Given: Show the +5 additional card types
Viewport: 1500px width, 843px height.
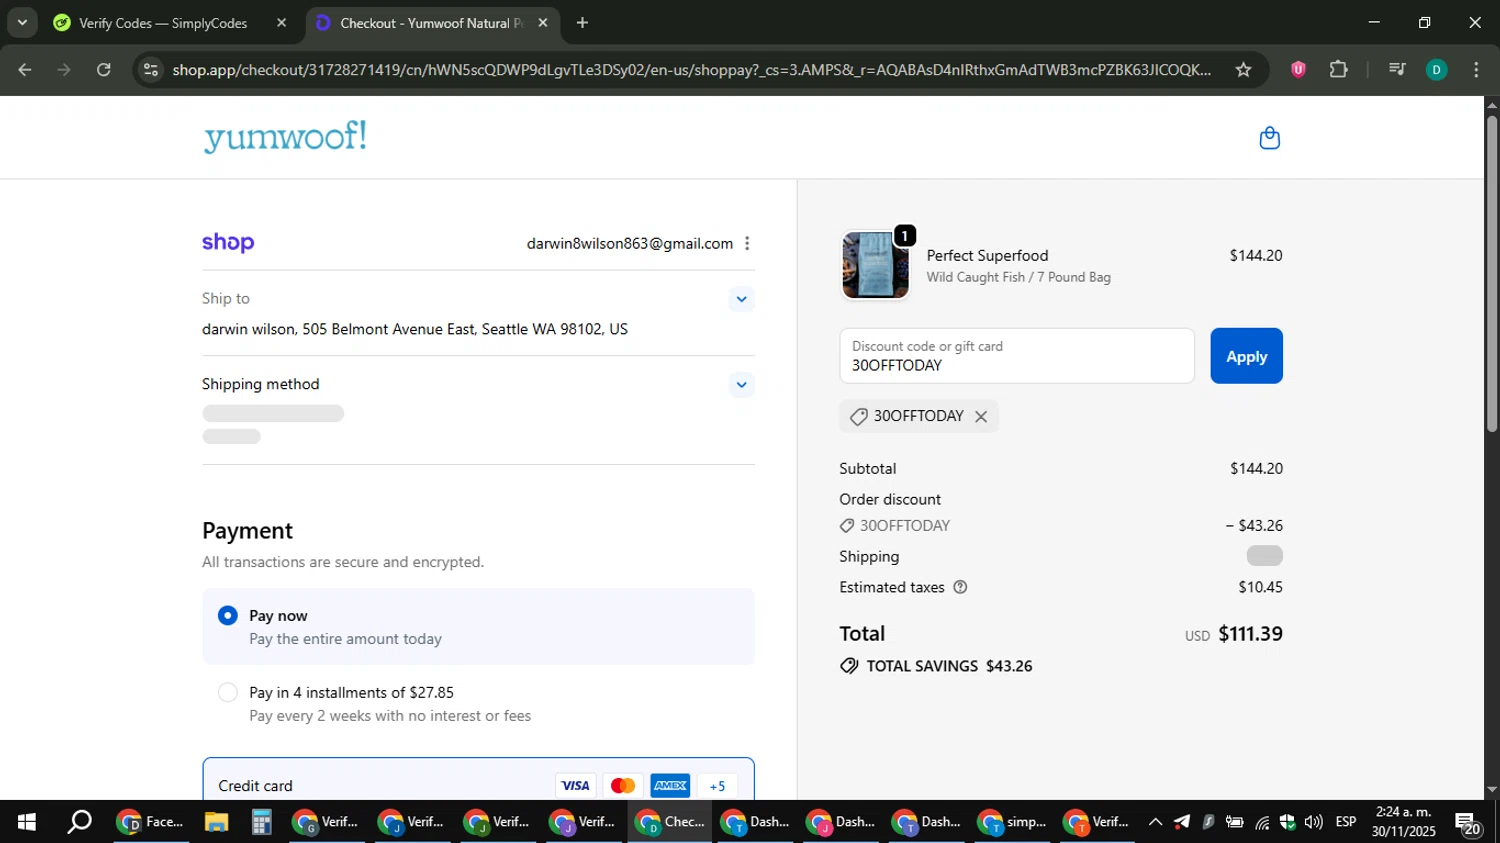Looking at the screenshot, I should [717, 786].
